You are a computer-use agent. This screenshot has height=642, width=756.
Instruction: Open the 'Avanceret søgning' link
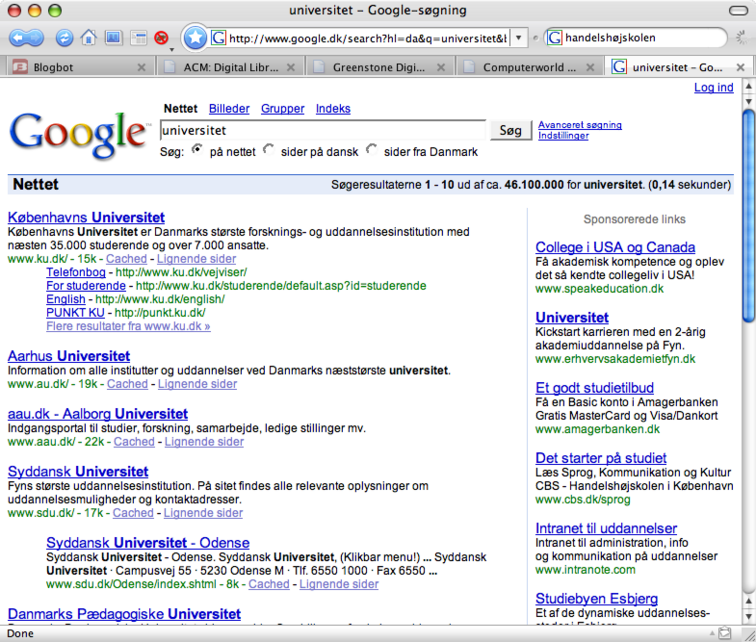coord(580,125)
